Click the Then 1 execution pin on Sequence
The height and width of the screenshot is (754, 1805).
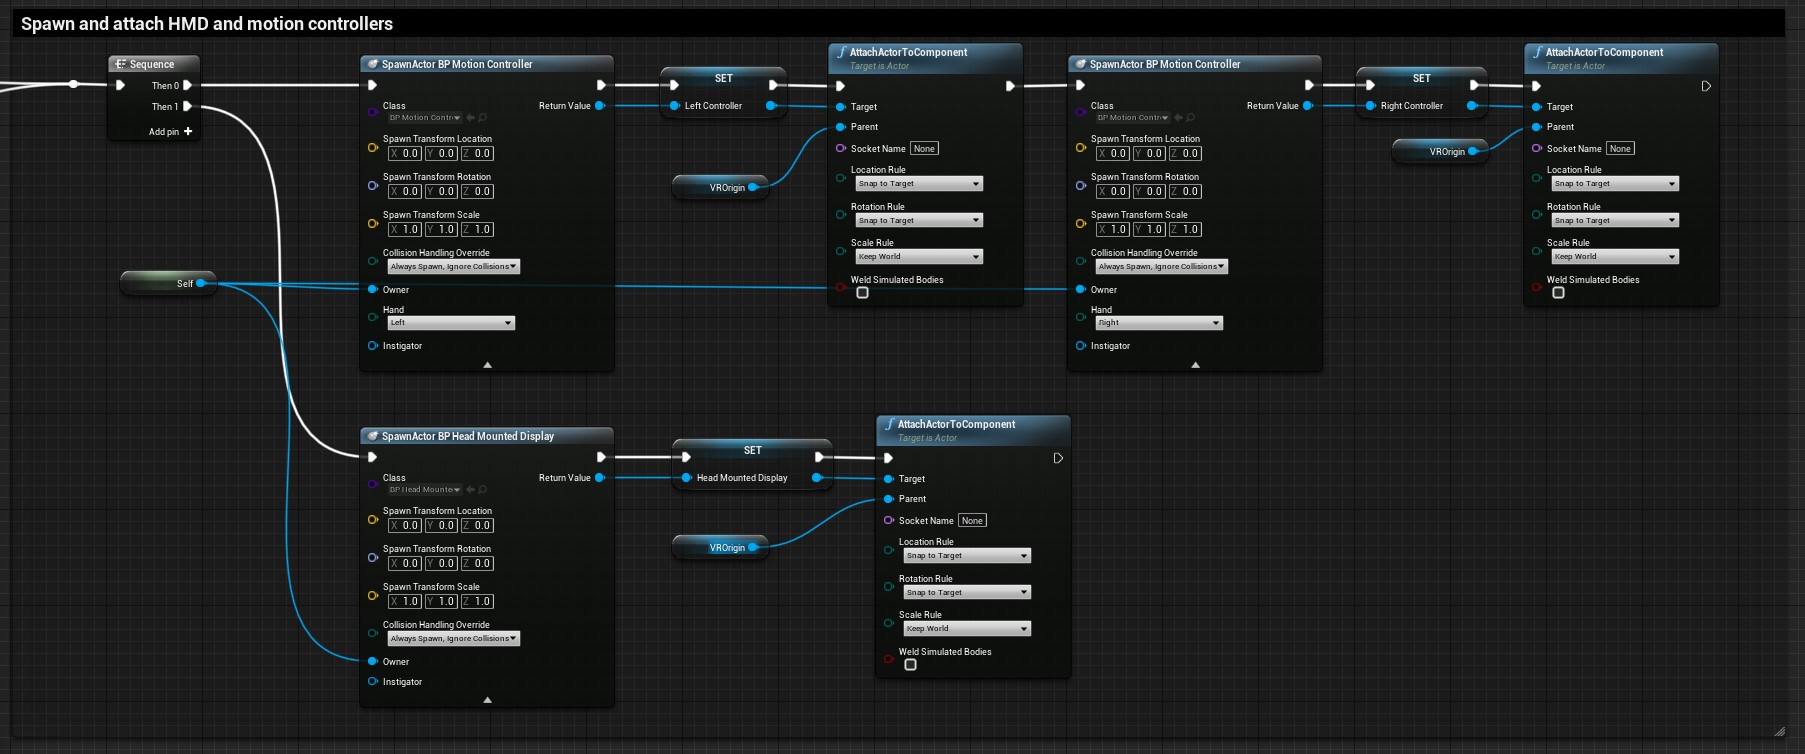tap(187, 106)
